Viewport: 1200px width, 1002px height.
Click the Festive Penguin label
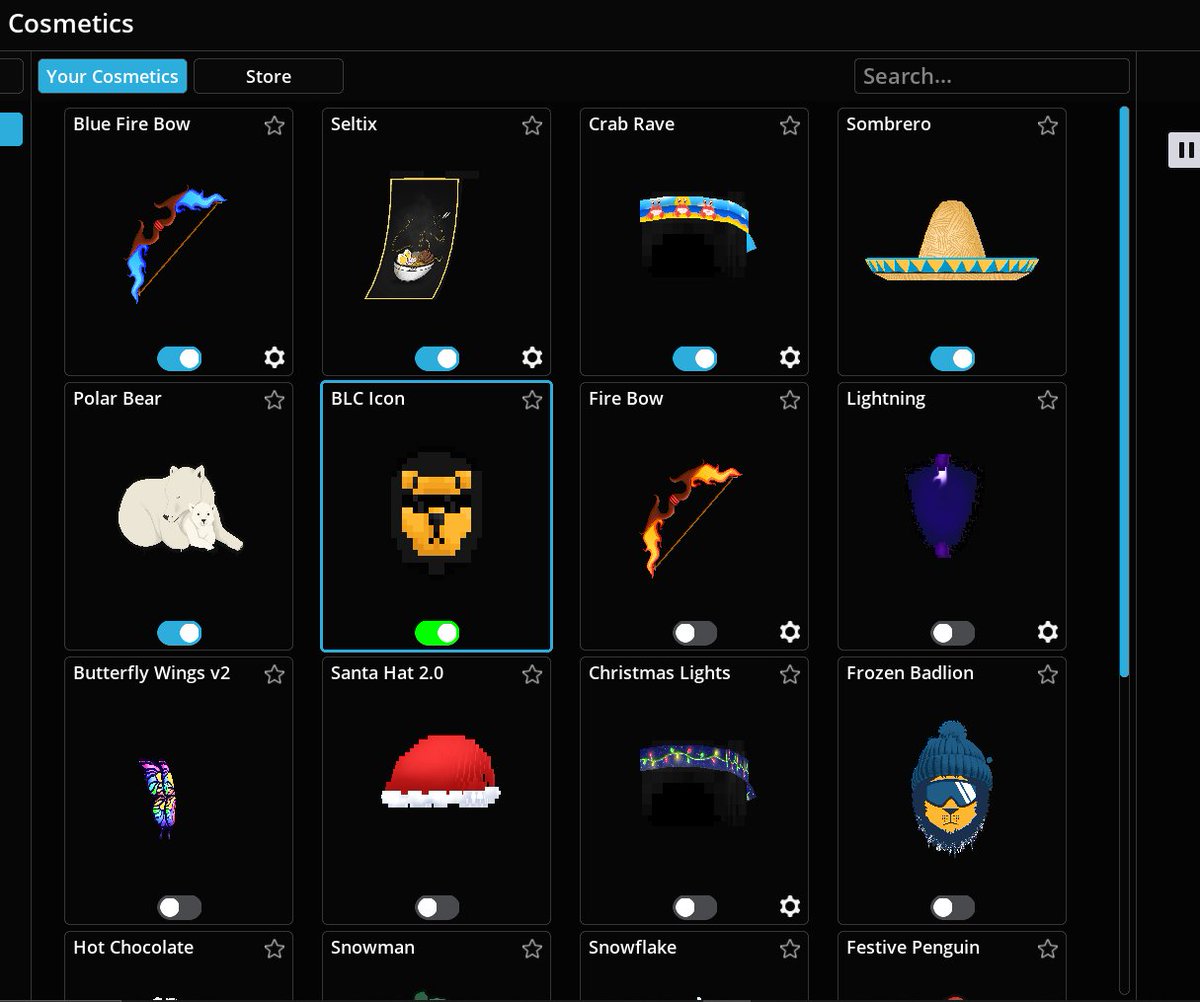coord(913,947)
